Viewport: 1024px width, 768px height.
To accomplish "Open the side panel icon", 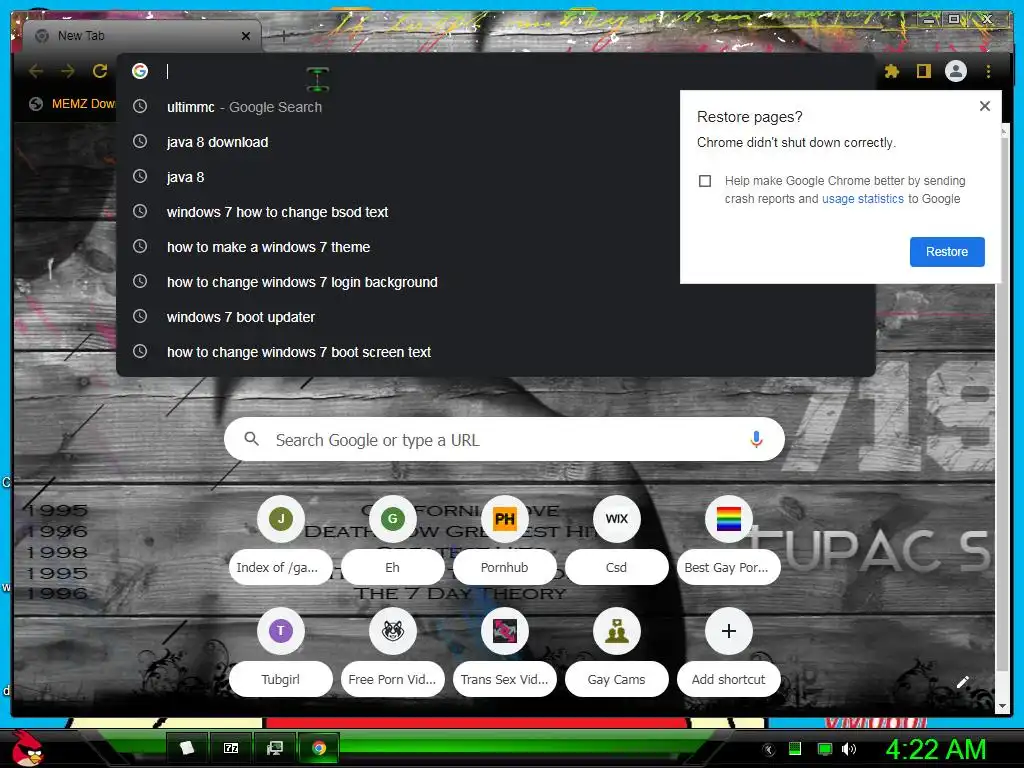I will (x=923, y=71).
